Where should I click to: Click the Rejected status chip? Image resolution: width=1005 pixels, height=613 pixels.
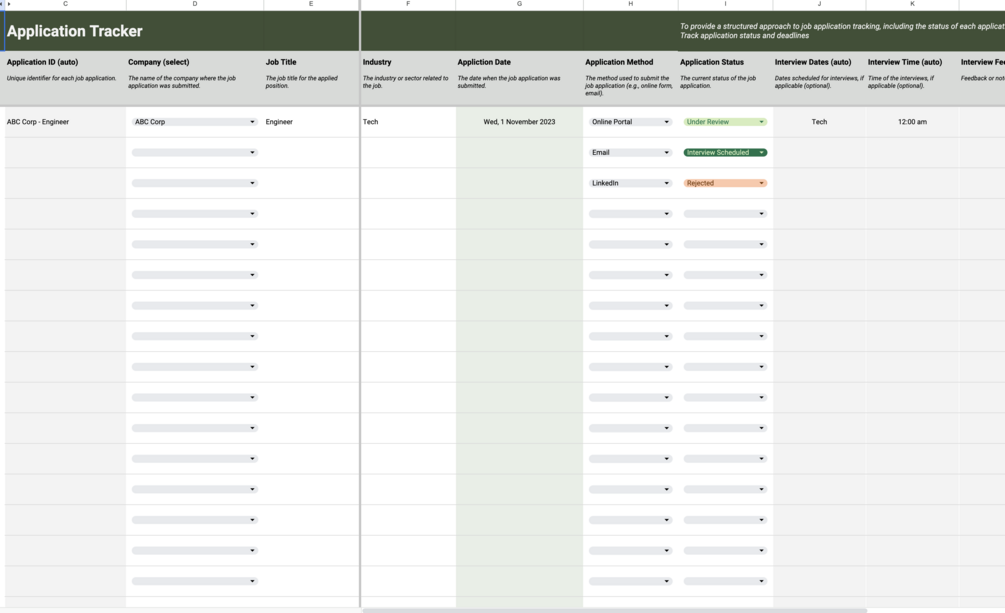725,183
